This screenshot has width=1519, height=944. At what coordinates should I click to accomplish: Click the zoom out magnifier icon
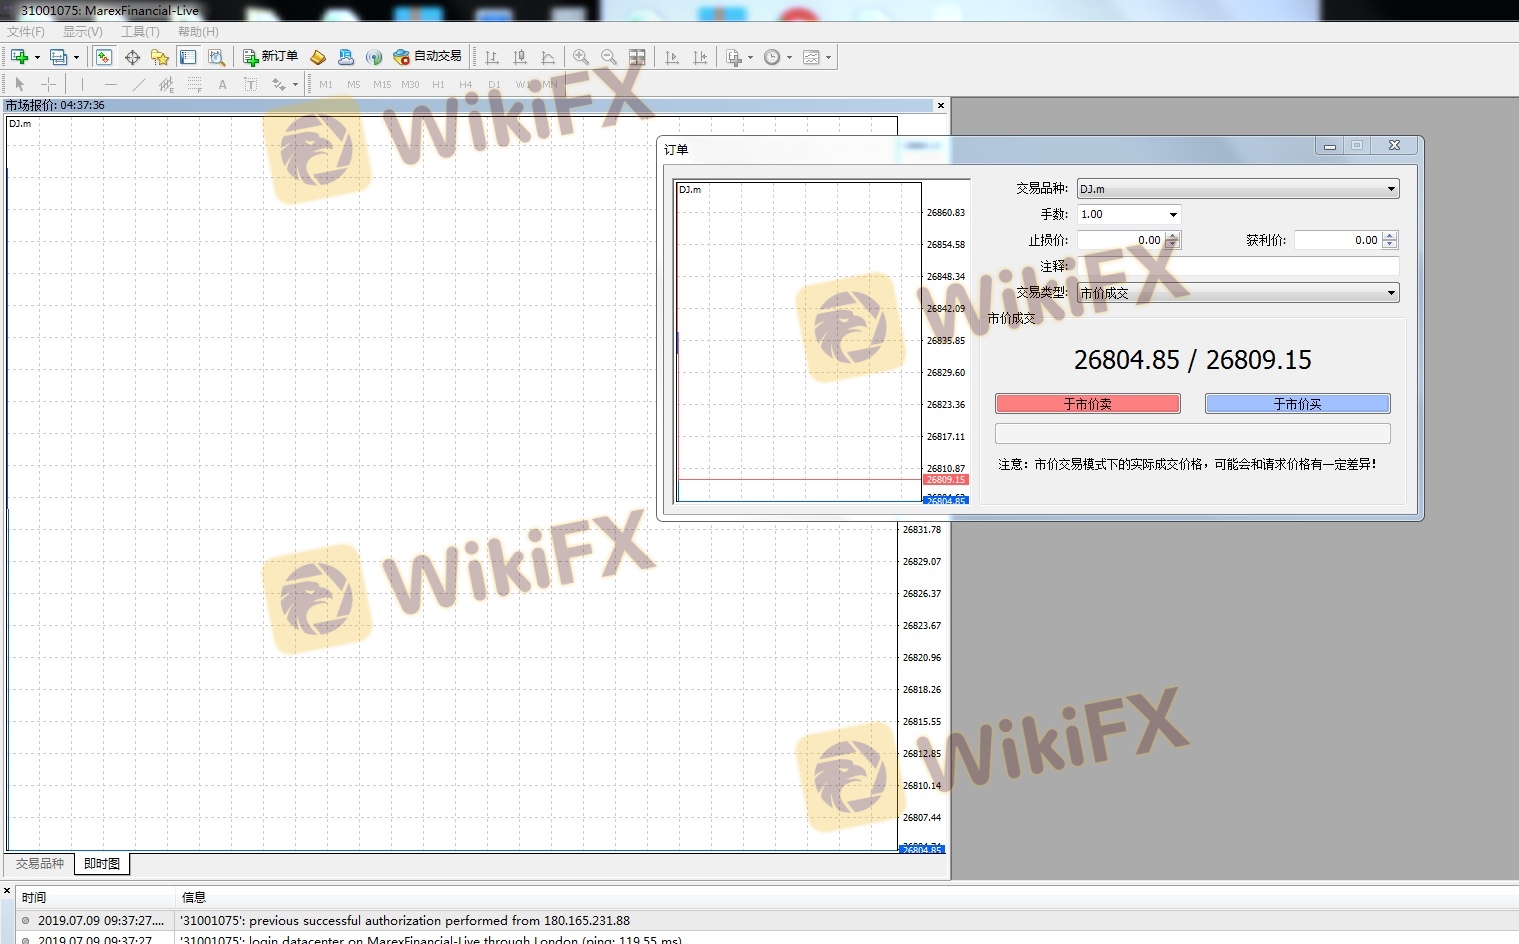[608, 57]
